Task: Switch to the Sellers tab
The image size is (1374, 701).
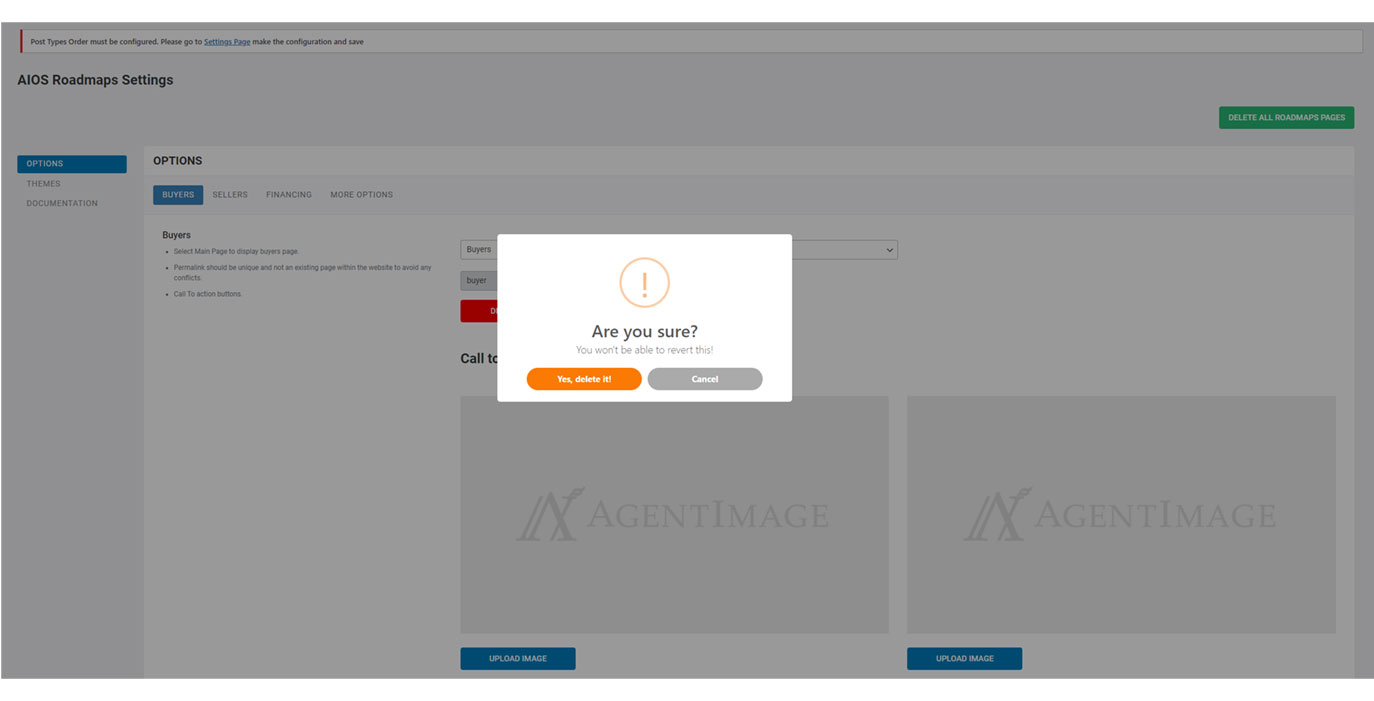Action: pyautogui.click(x=230, y=195)
